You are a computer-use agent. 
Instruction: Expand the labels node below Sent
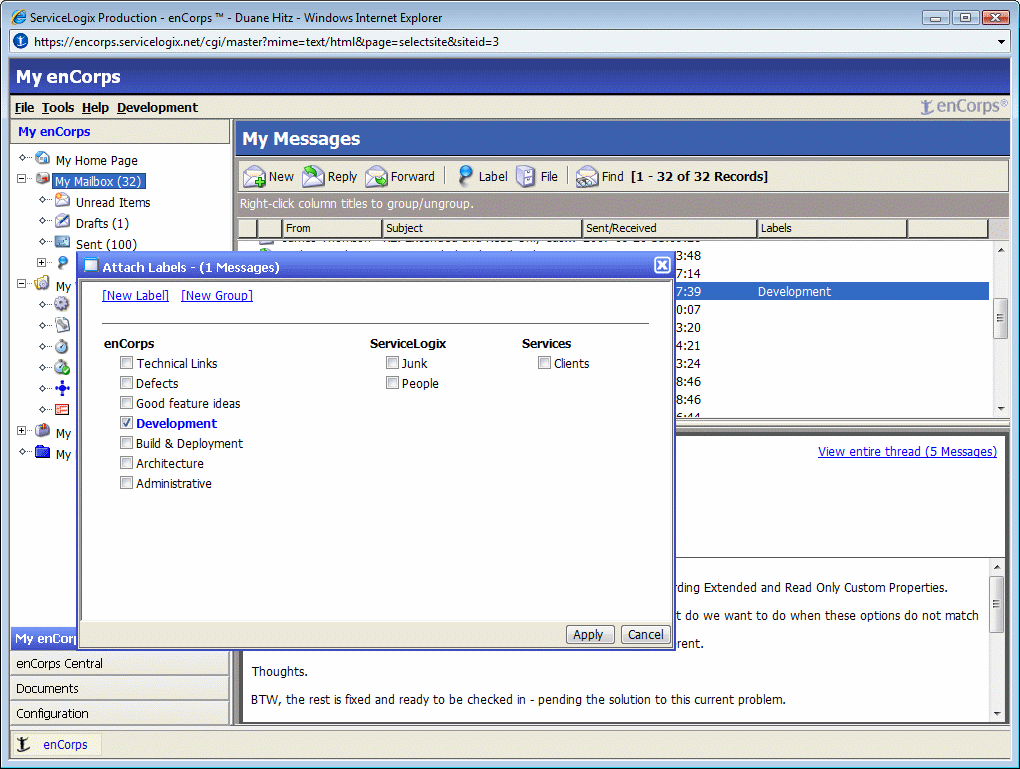coord(42,262)
